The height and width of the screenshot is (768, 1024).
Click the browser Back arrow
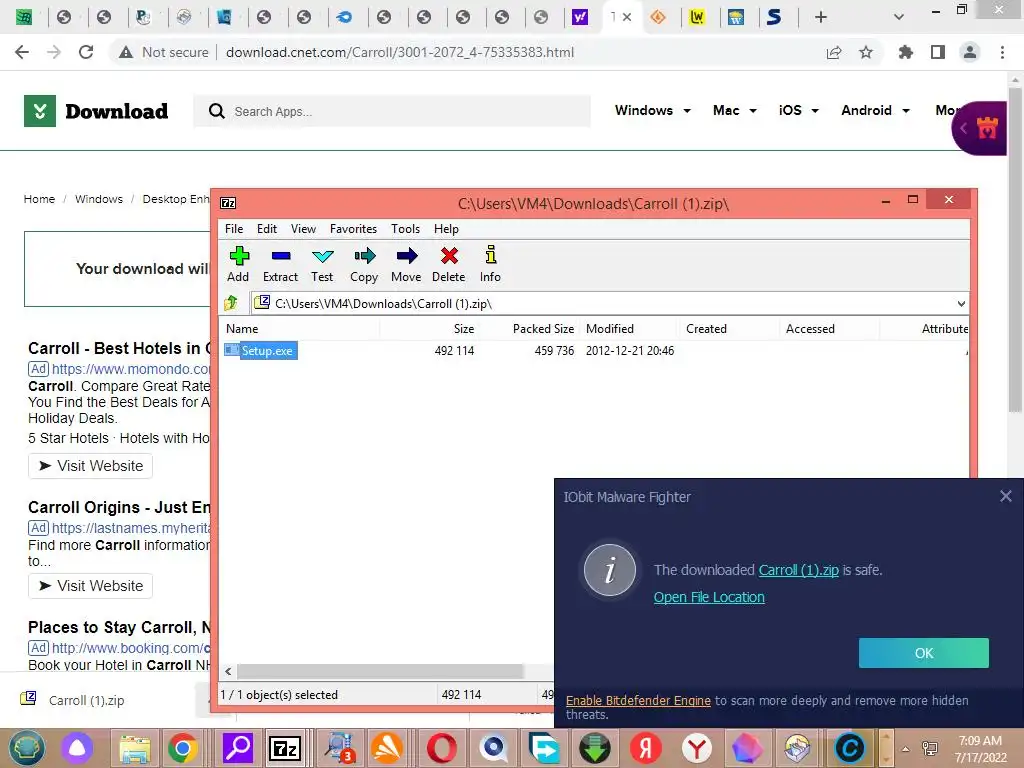(22, 52)
